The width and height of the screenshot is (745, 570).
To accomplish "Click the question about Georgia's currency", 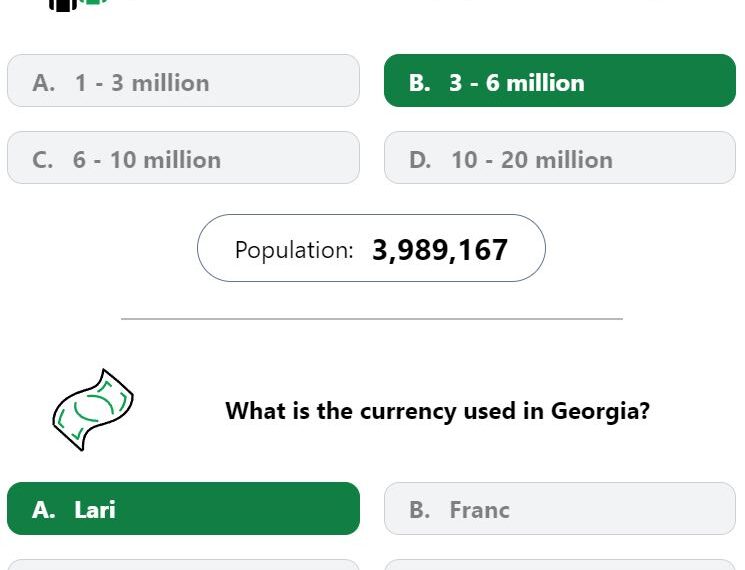I will 437,411.
